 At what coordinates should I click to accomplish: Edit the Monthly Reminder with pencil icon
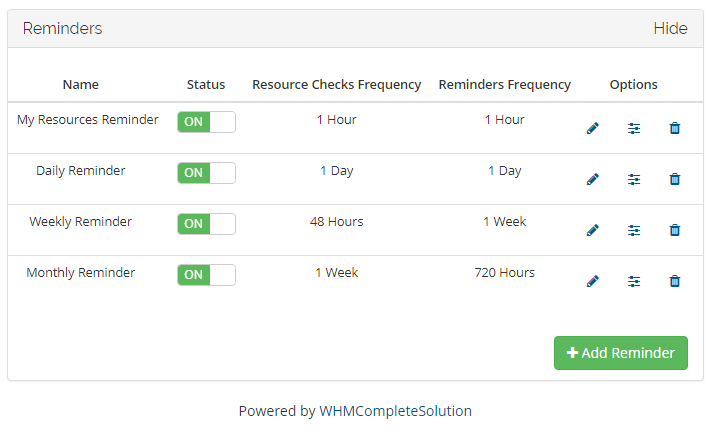[x=592, y=282]
